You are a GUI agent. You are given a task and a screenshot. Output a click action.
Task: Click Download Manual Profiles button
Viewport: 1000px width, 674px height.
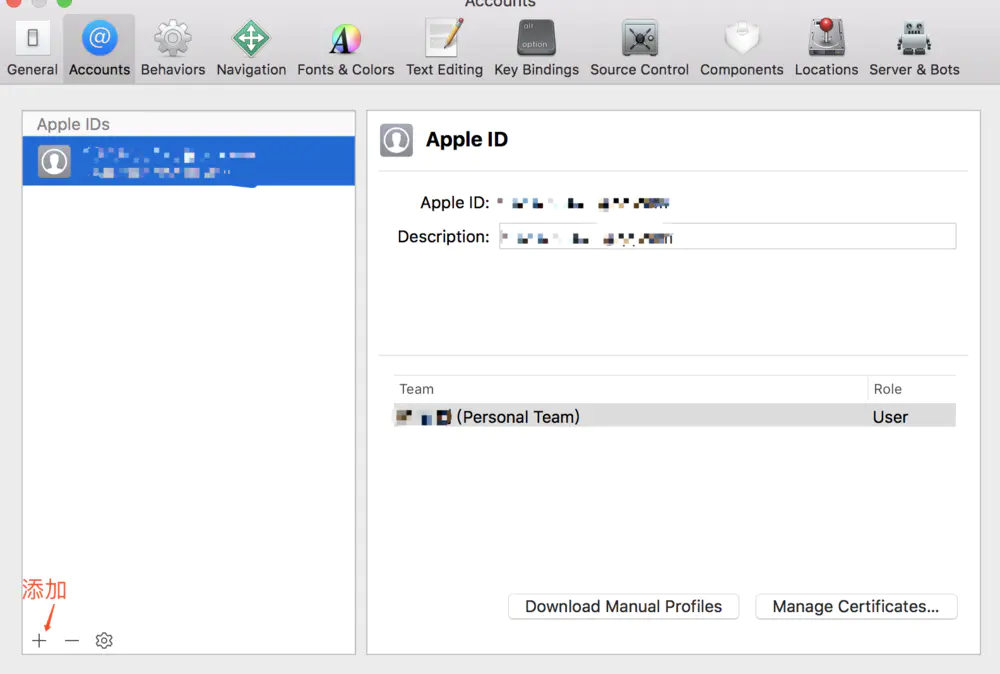[x=623, y=606]
